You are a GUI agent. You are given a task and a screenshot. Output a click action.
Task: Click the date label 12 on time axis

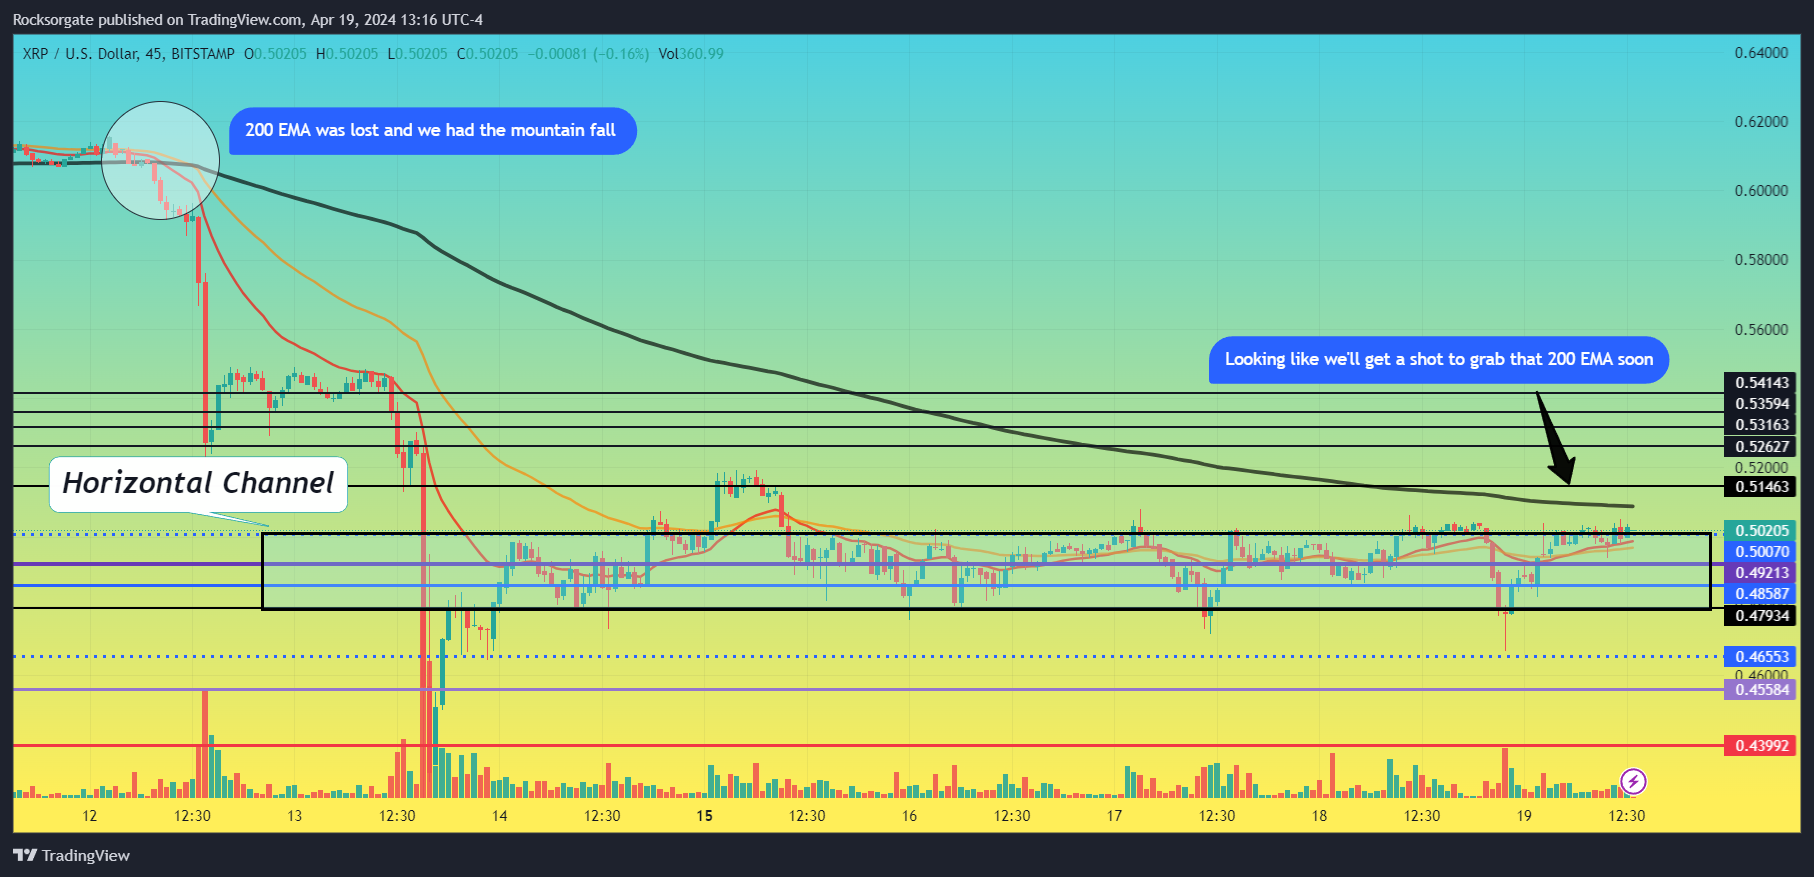click(x=90, y=816)
